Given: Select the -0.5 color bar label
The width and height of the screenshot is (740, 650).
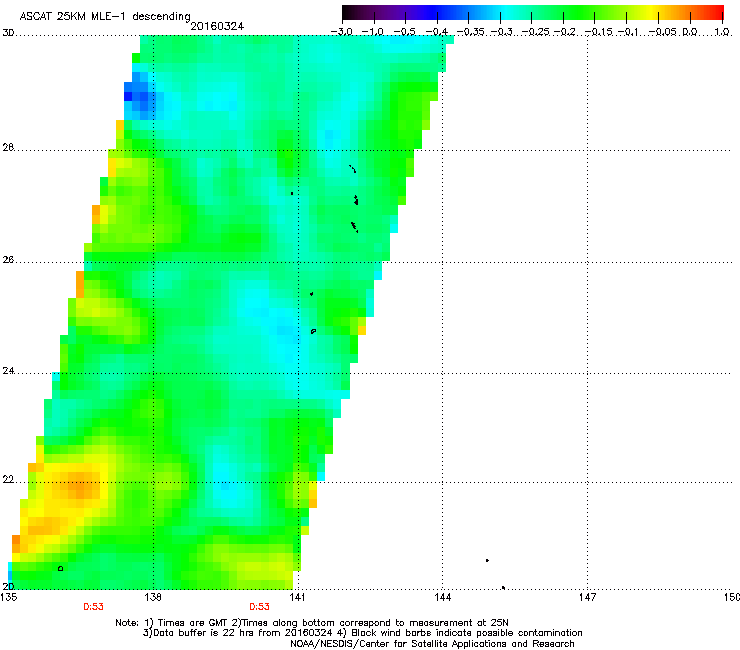Looking at the screenshot, I should tap(405, 32).
